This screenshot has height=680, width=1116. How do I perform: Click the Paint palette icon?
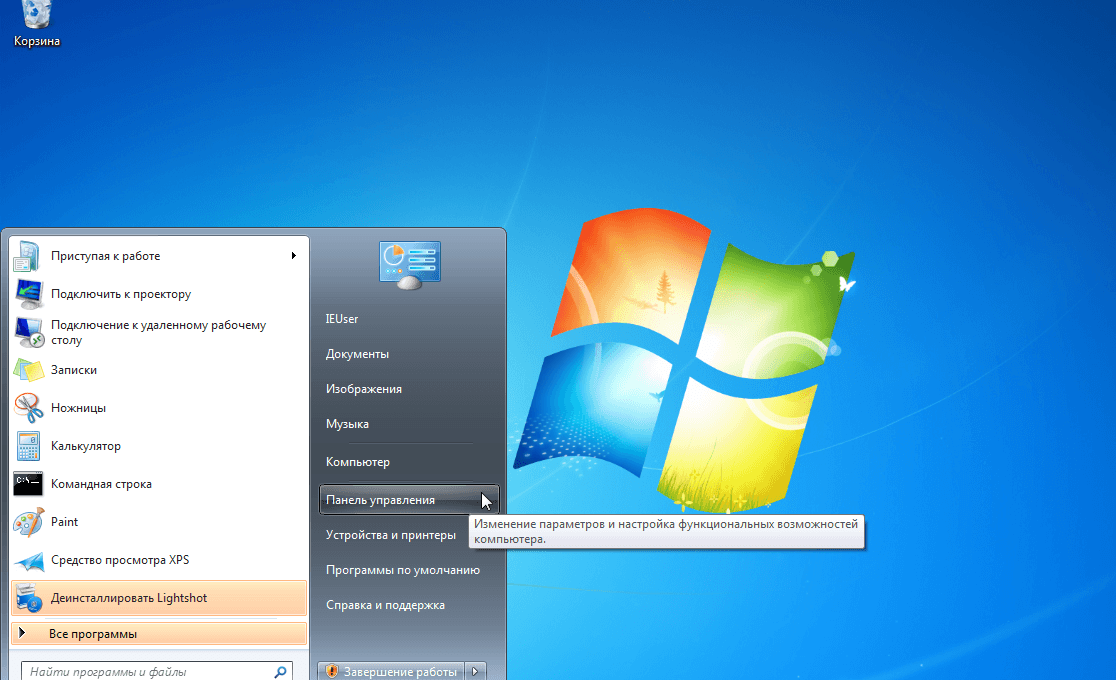[28, 522]
